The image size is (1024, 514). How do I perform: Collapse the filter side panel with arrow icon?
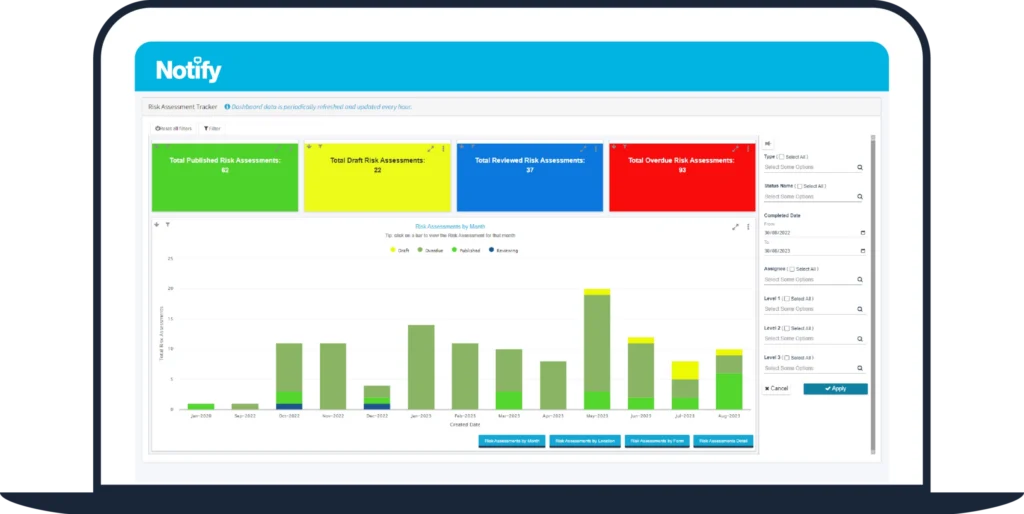[768, 144]
